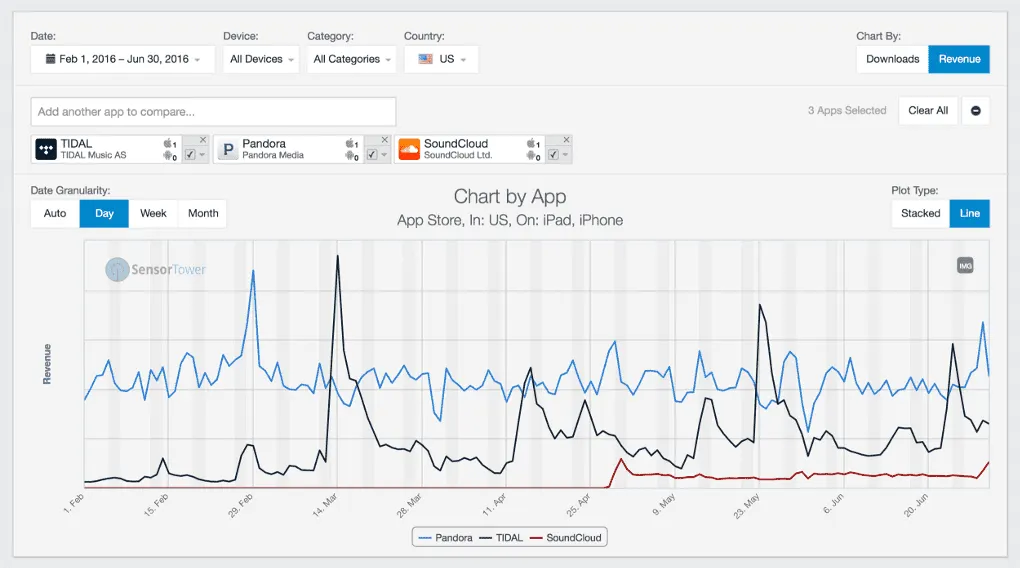Click the round minus collapse icon beside Clear All
This screenshot has width=1020, height=568.
pos(976,111)
